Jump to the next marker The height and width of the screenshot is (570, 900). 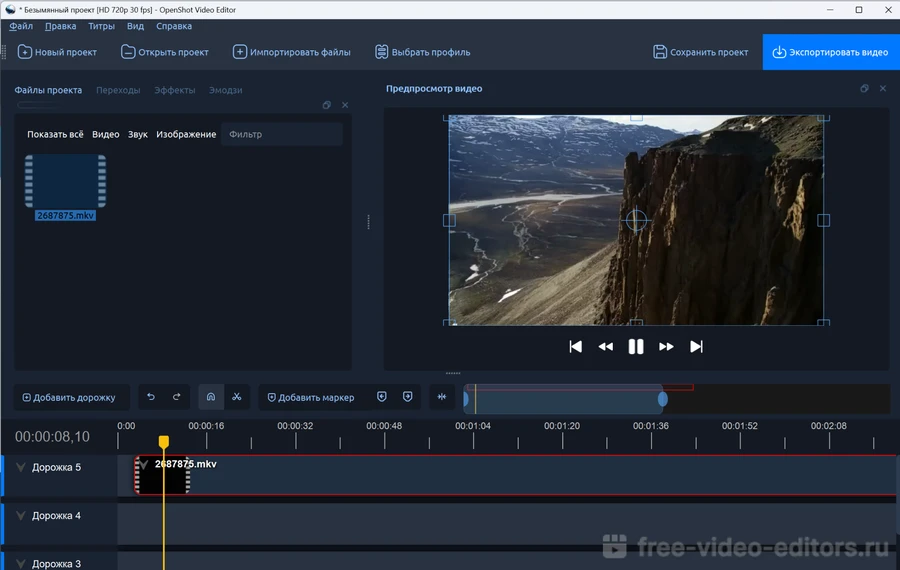coord(407,397)
